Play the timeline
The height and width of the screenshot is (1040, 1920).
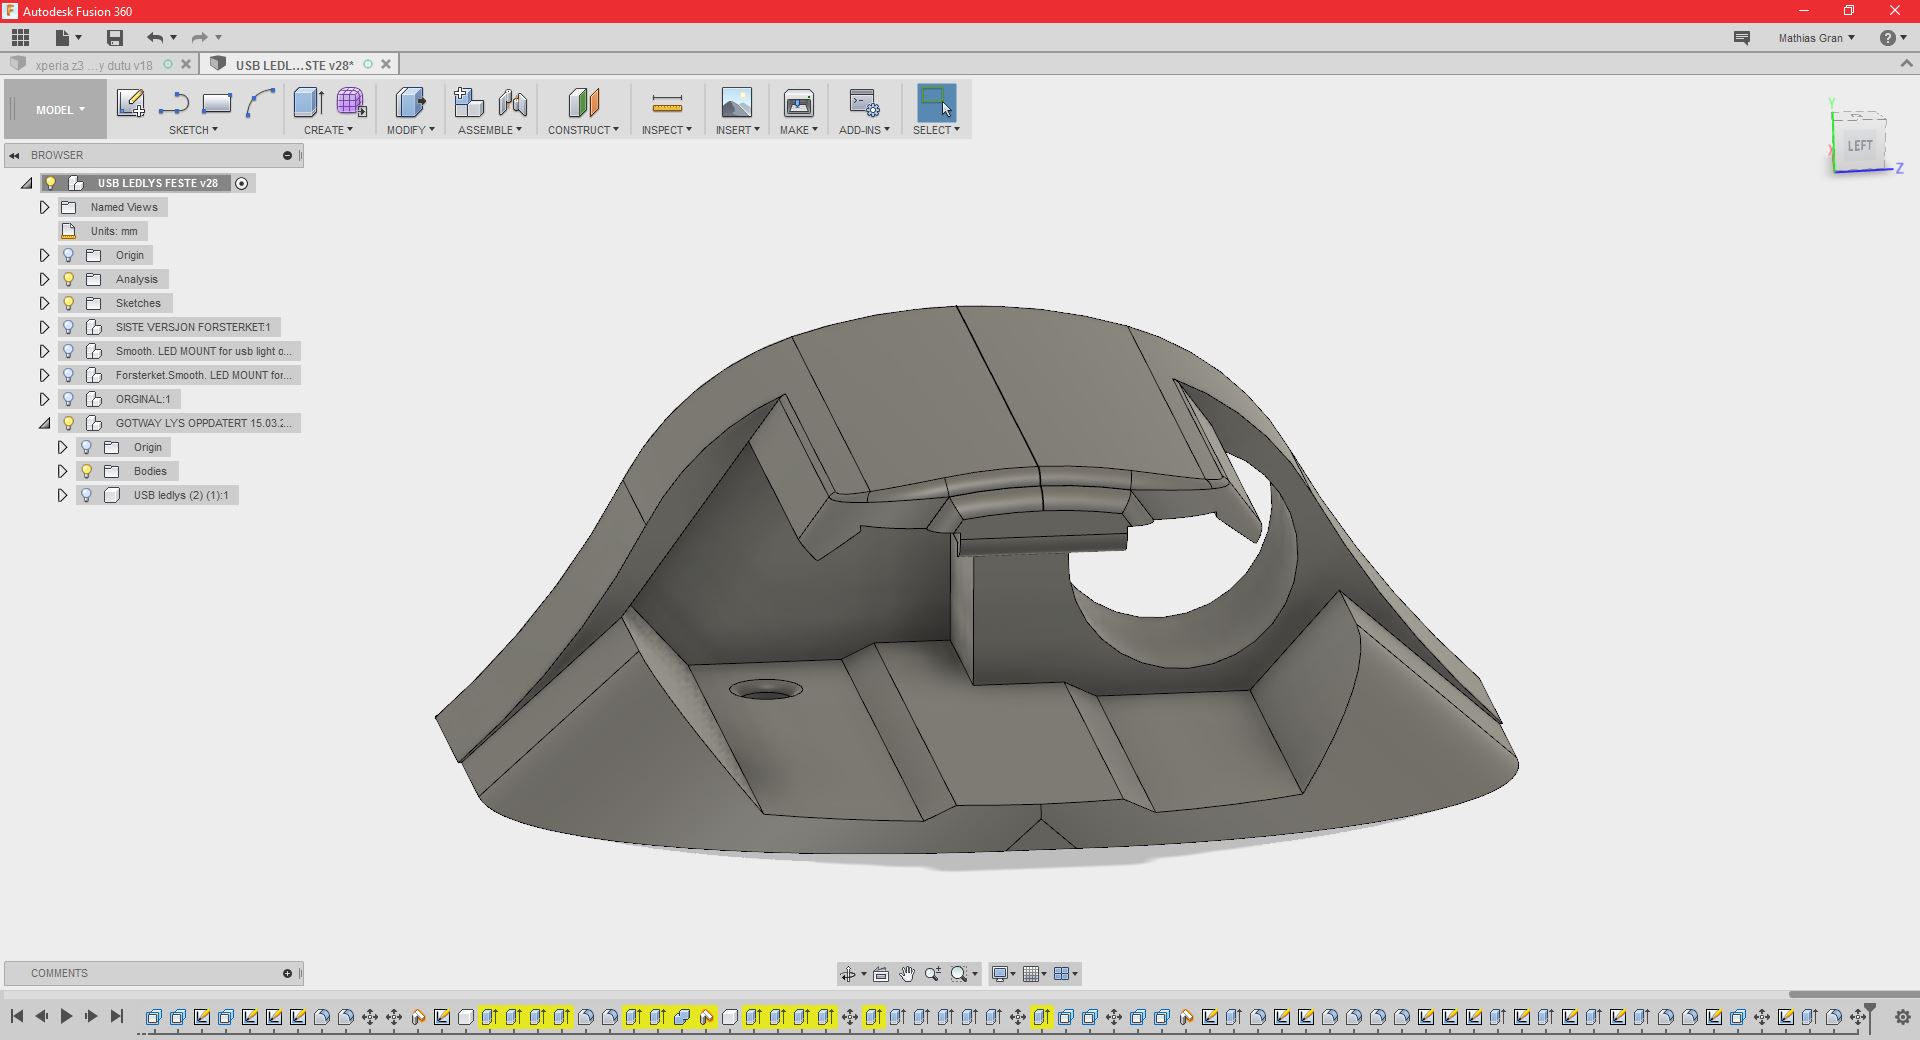[66, 1016]
